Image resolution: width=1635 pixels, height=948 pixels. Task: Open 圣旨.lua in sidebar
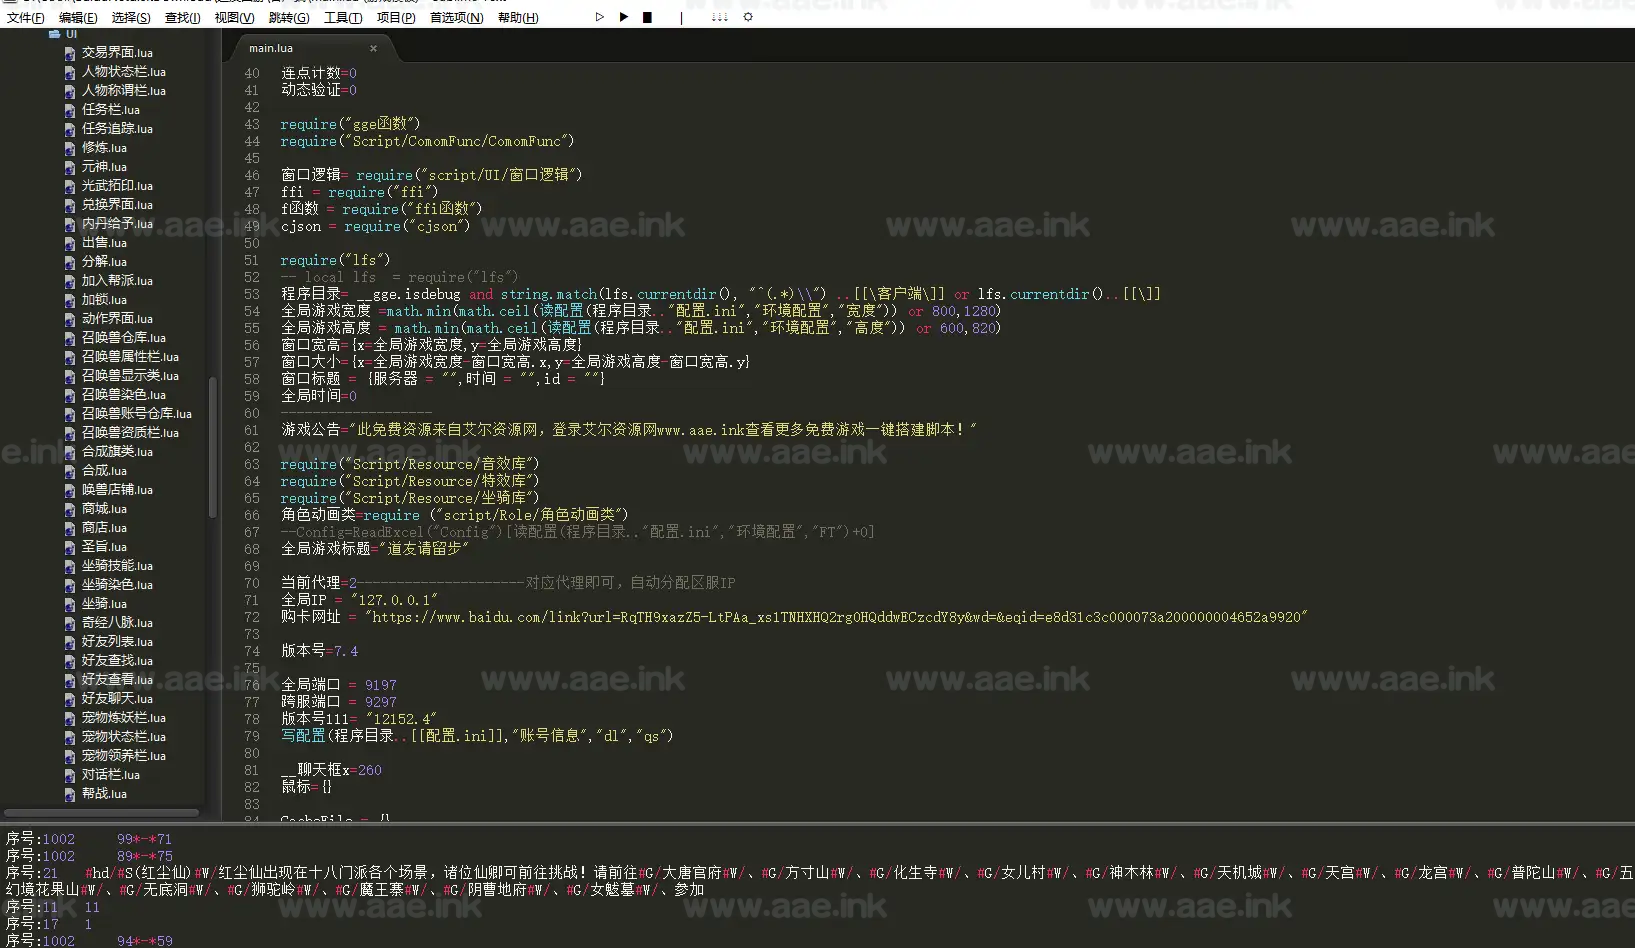(x=104, y=547)
